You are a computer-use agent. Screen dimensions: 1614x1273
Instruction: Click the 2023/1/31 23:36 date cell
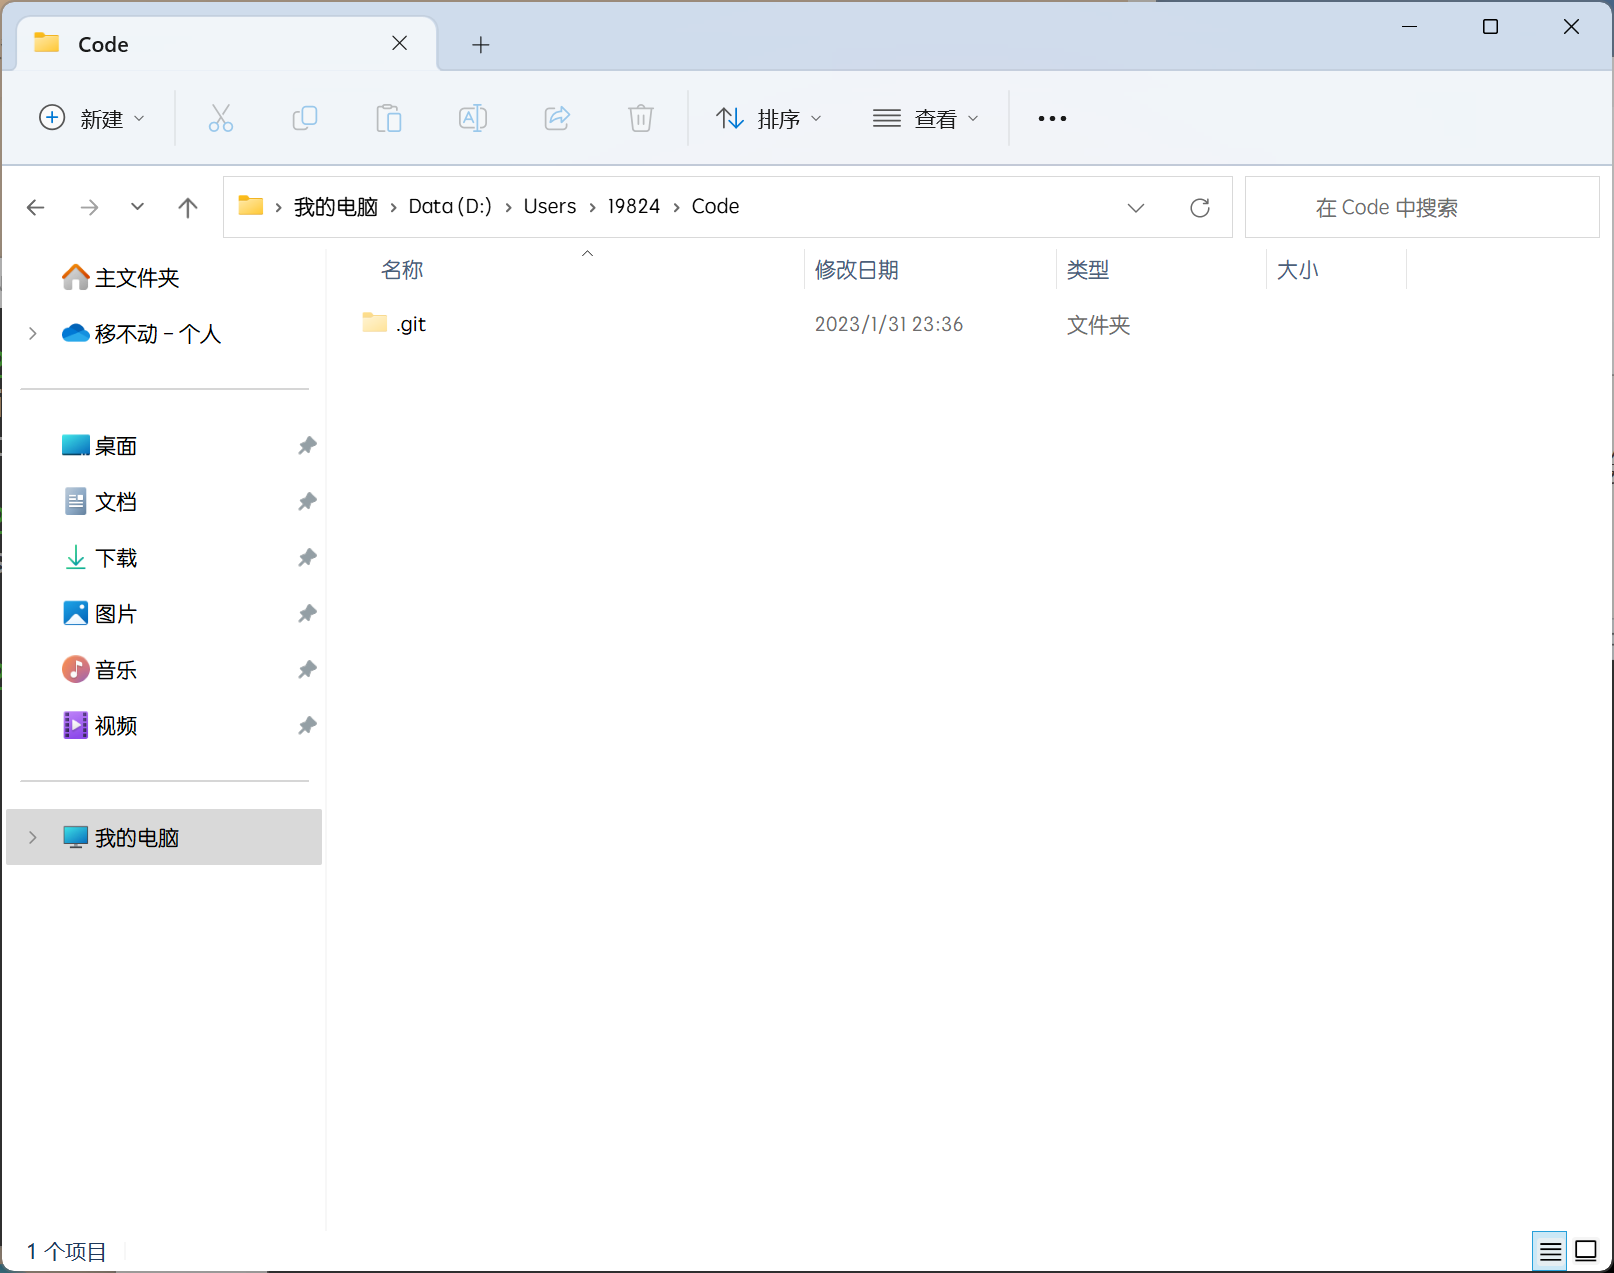[x=889, y=324]
